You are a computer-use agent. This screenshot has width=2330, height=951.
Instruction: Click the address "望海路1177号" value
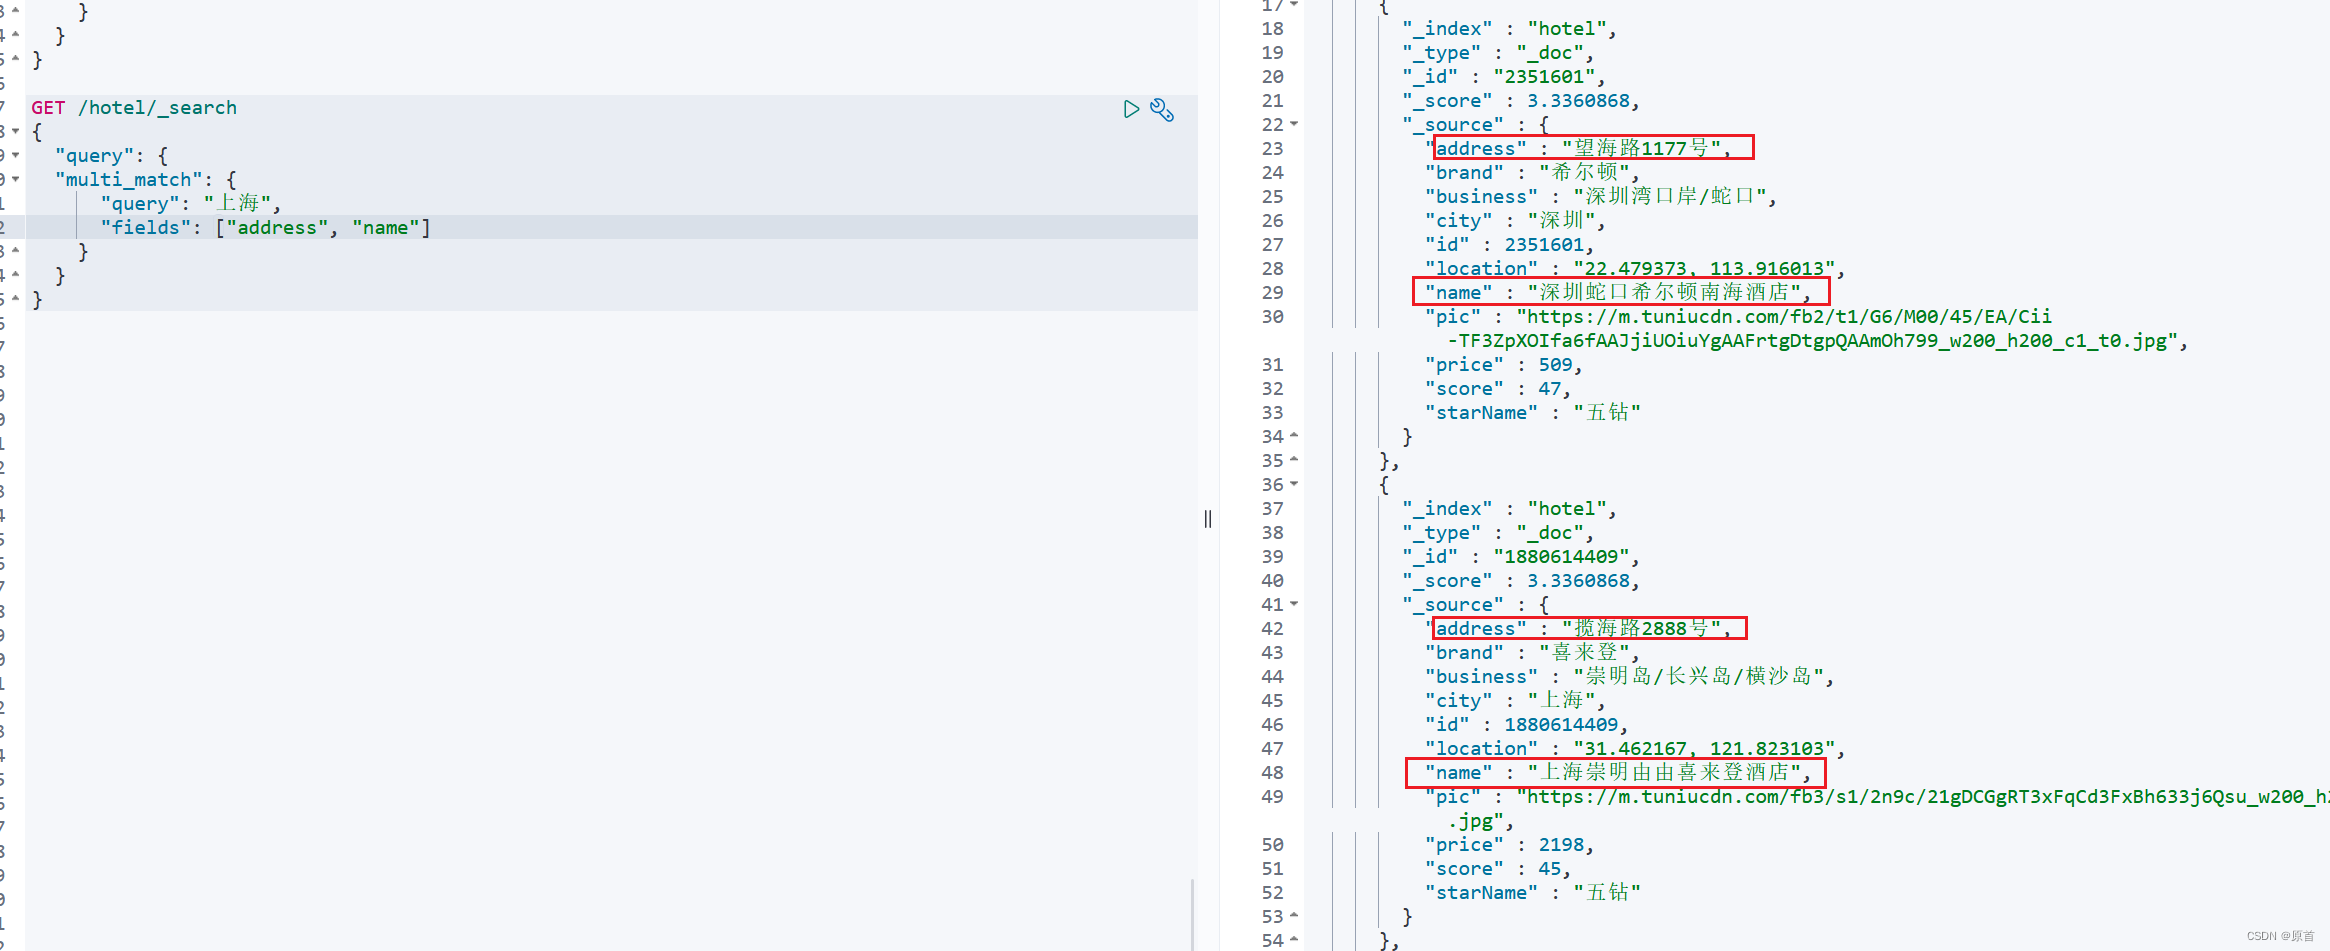point(1640,149)
